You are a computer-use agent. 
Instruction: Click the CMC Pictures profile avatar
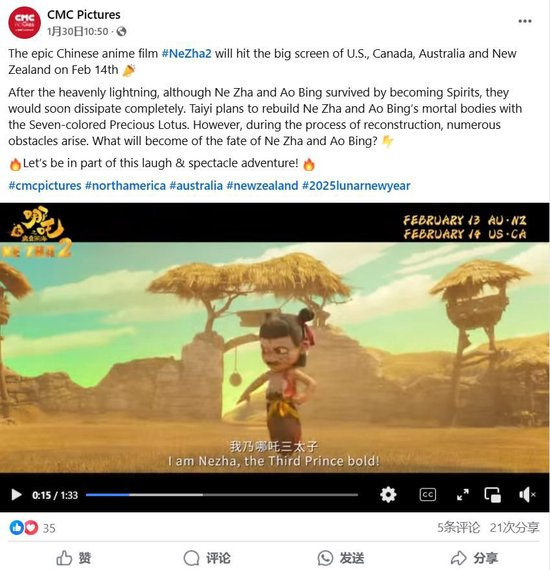(x=24, y=23)
